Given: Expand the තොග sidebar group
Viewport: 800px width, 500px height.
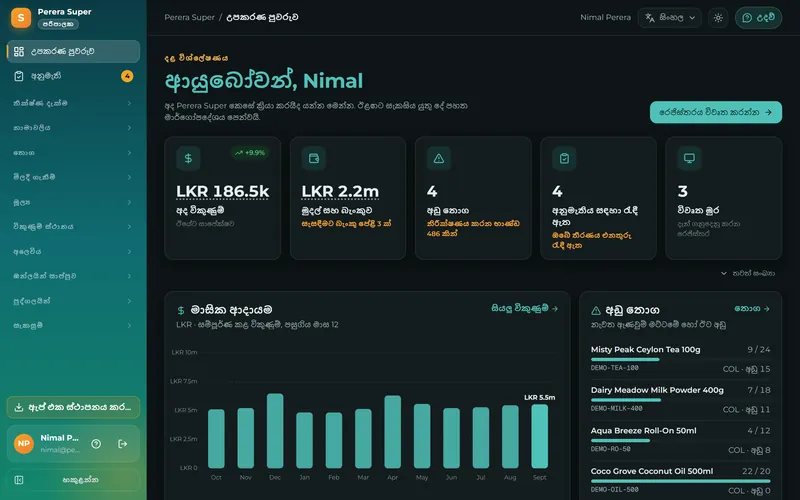Looking at the screenshot, I should click(x=73, y=153).
